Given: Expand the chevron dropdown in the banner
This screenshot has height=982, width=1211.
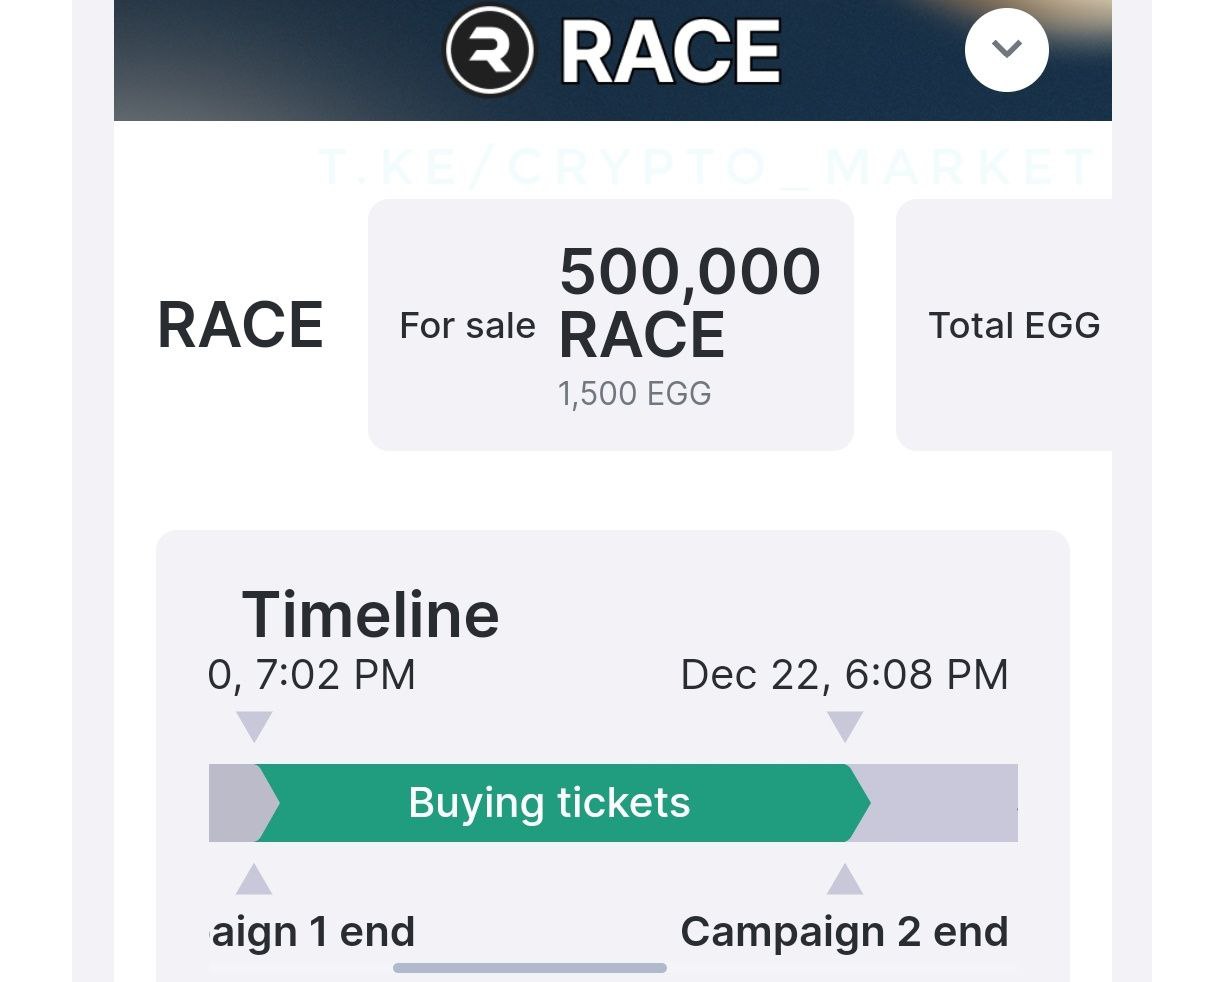Looking at the screenshot, I should pos(1006,49).
